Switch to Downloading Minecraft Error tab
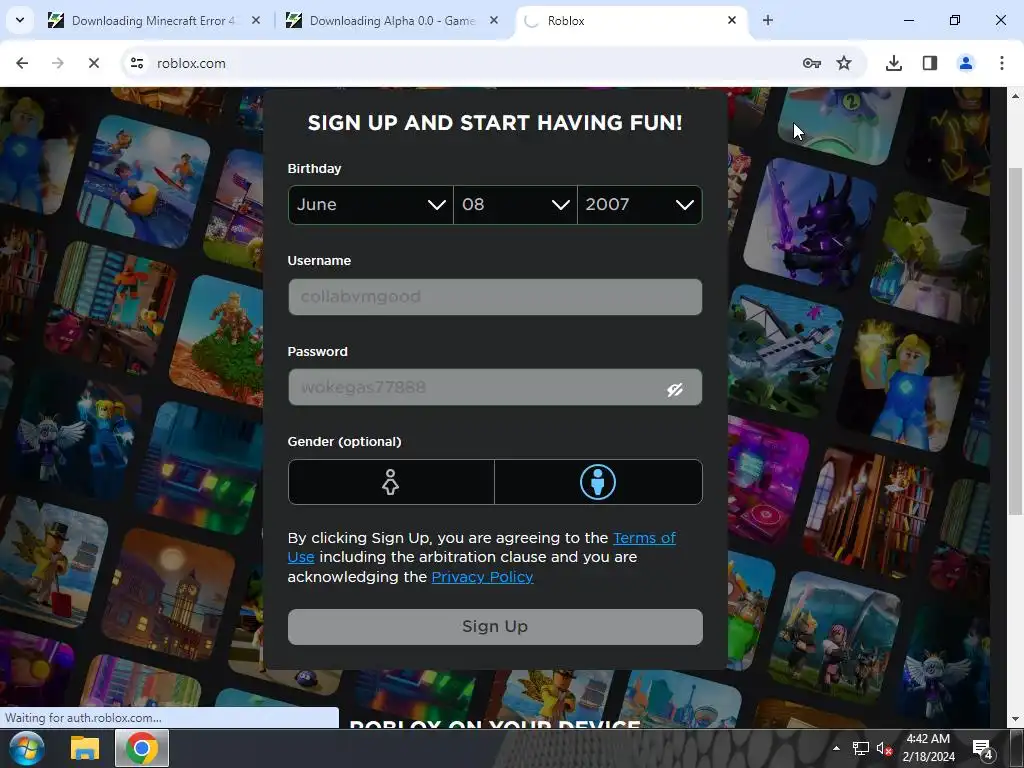Screen dimensions: 1024x768 point(153,20)
